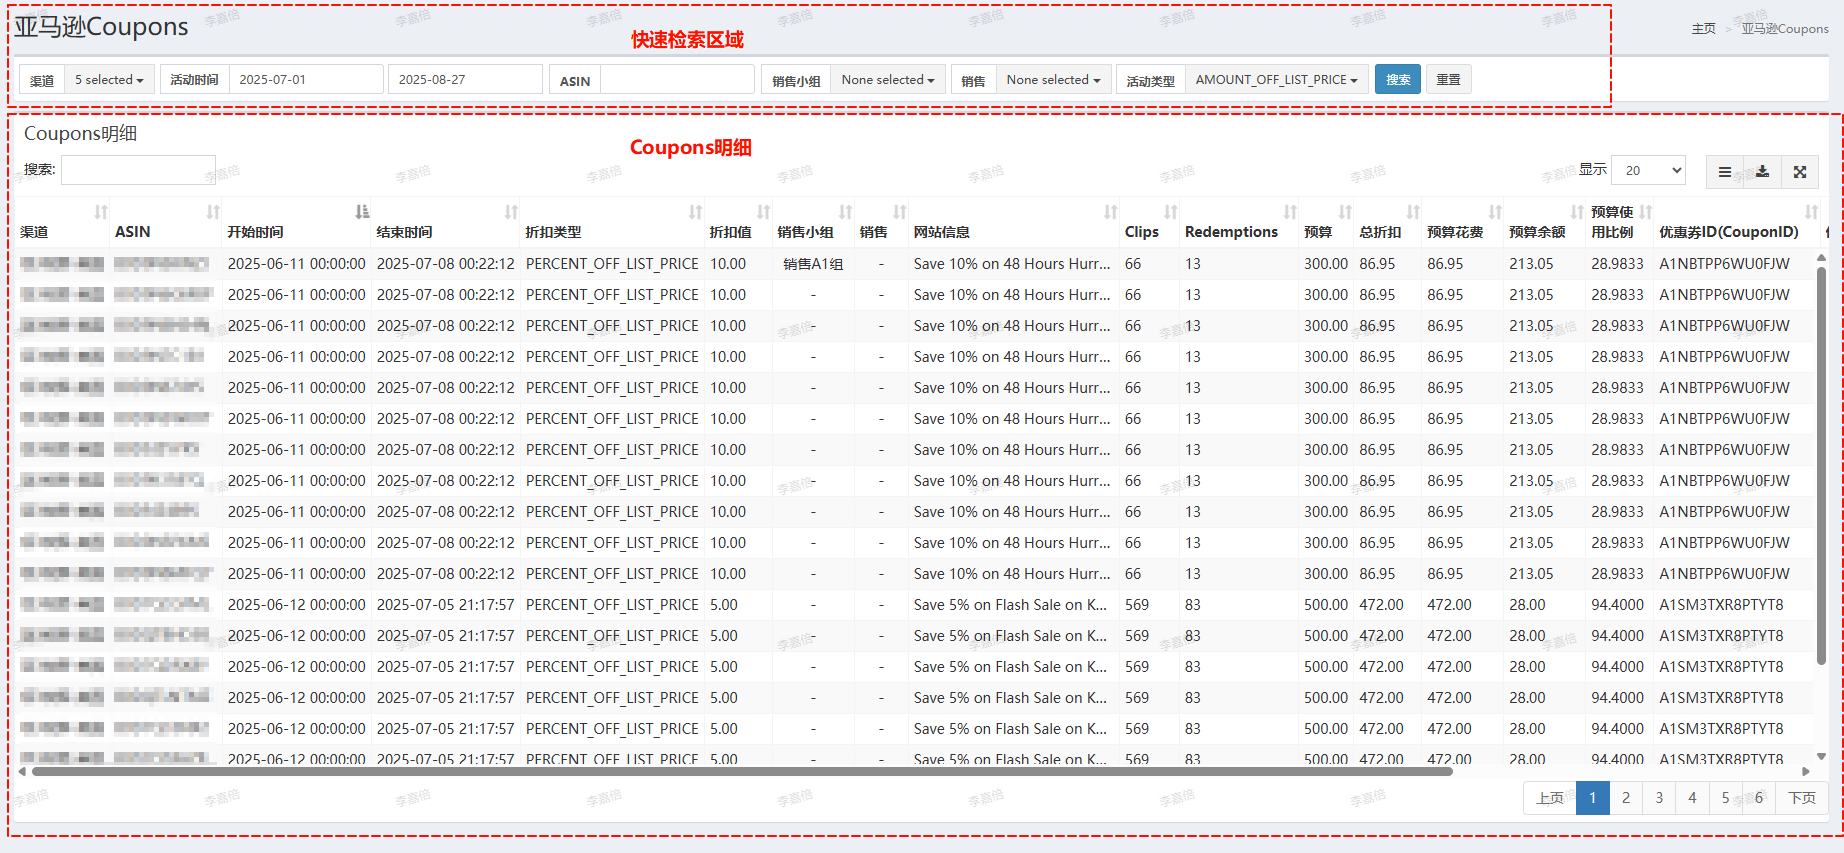This screenshot has height=853, width=1844.
Task: Sort by 结束时间 using its sort icon
Action: pos(511,212)
